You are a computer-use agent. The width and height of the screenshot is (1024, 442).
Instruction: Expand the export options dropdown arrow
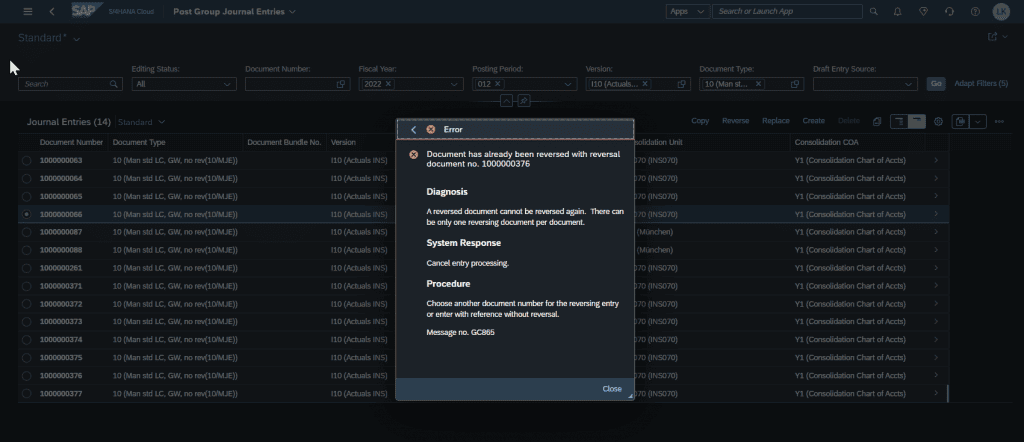pos(978,121)
